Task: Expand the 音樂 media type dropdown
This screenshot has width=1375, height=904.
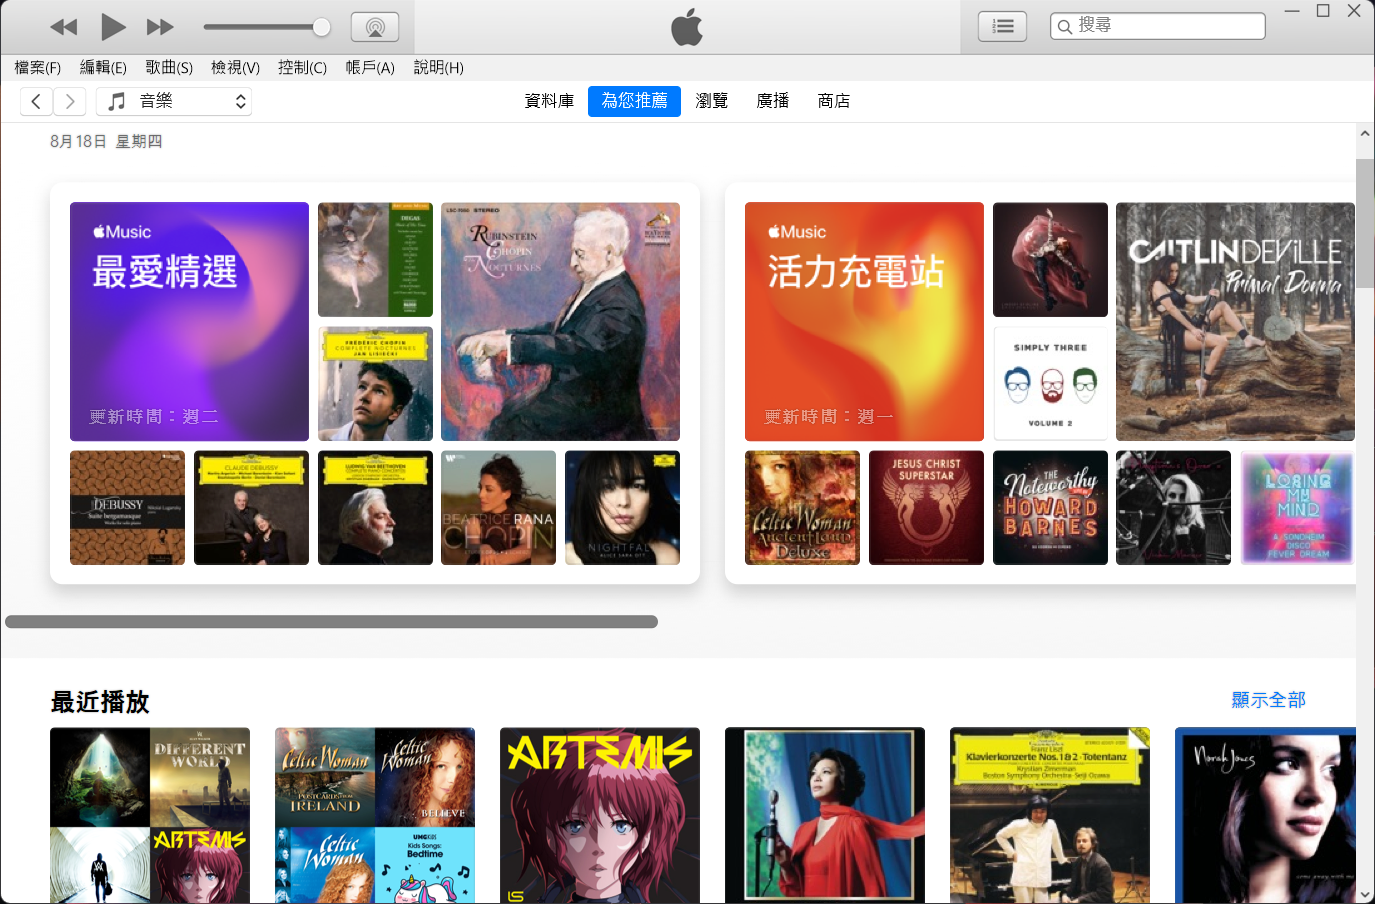Action: 174,101
